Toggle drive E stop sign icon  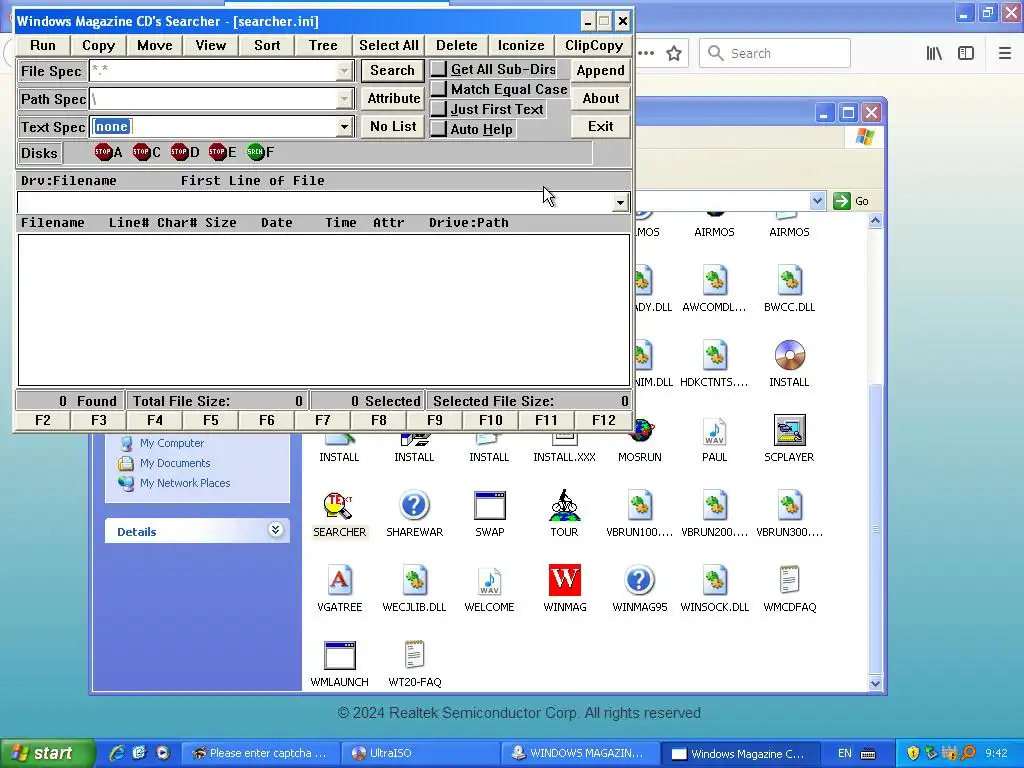point(217,152)
